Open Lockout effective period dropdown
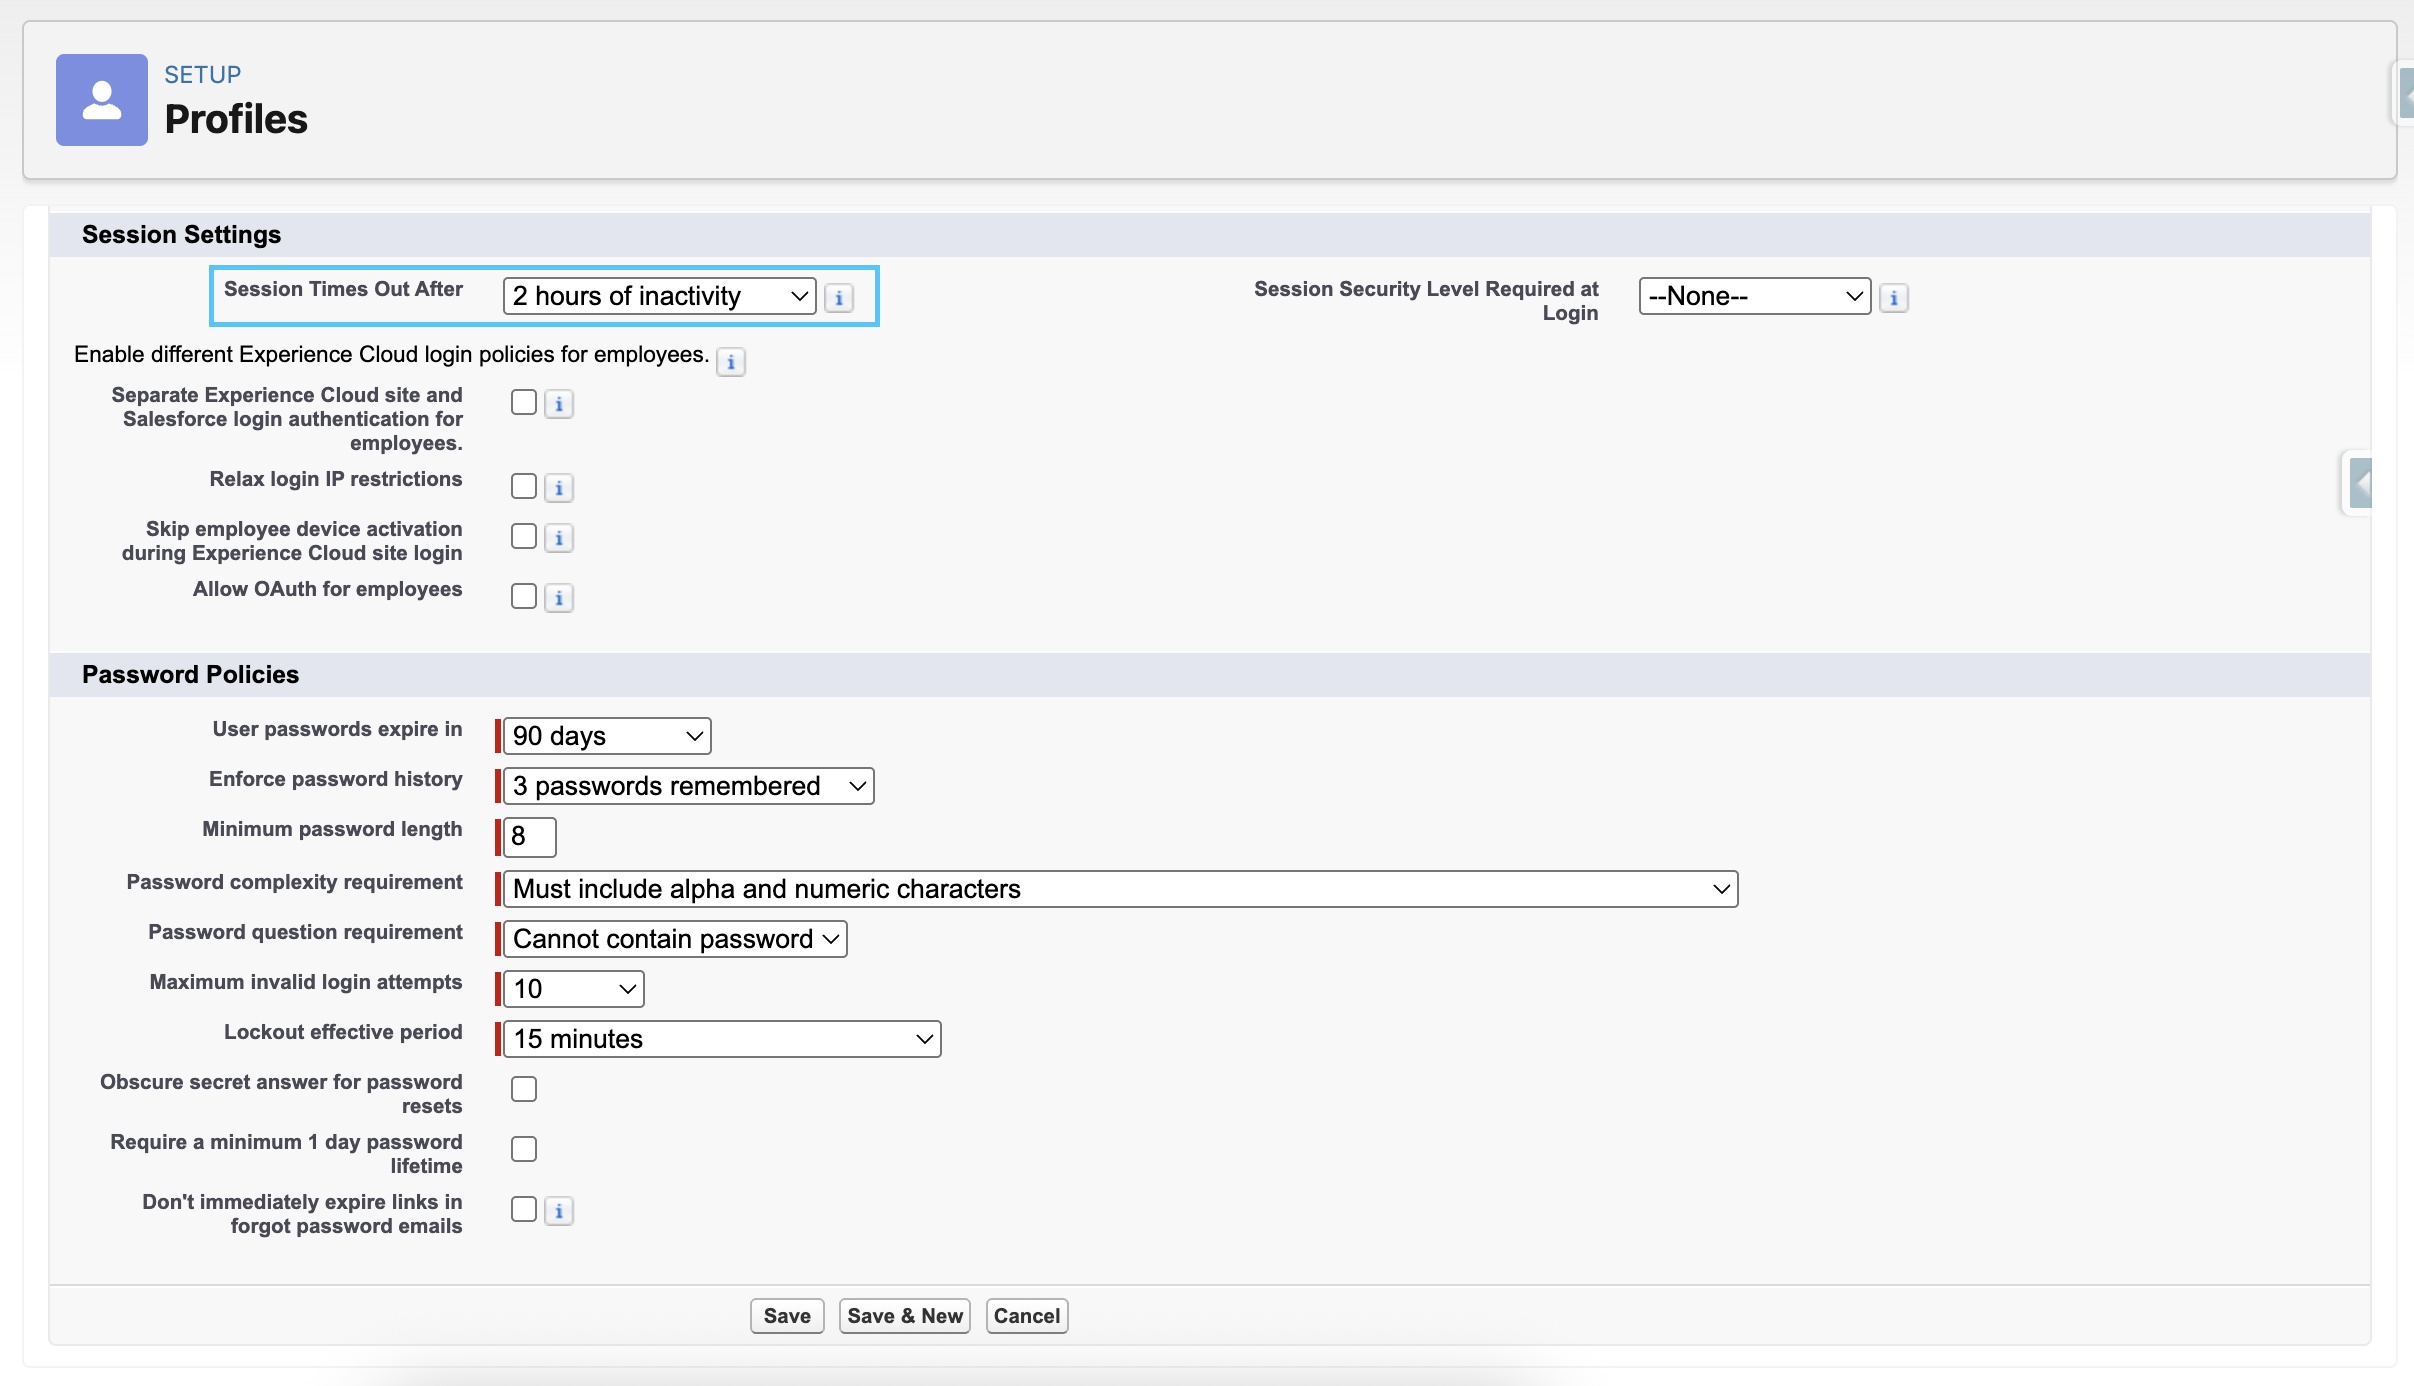The width and height of the screenshot is (2414, 1386). pos(722,1039)
